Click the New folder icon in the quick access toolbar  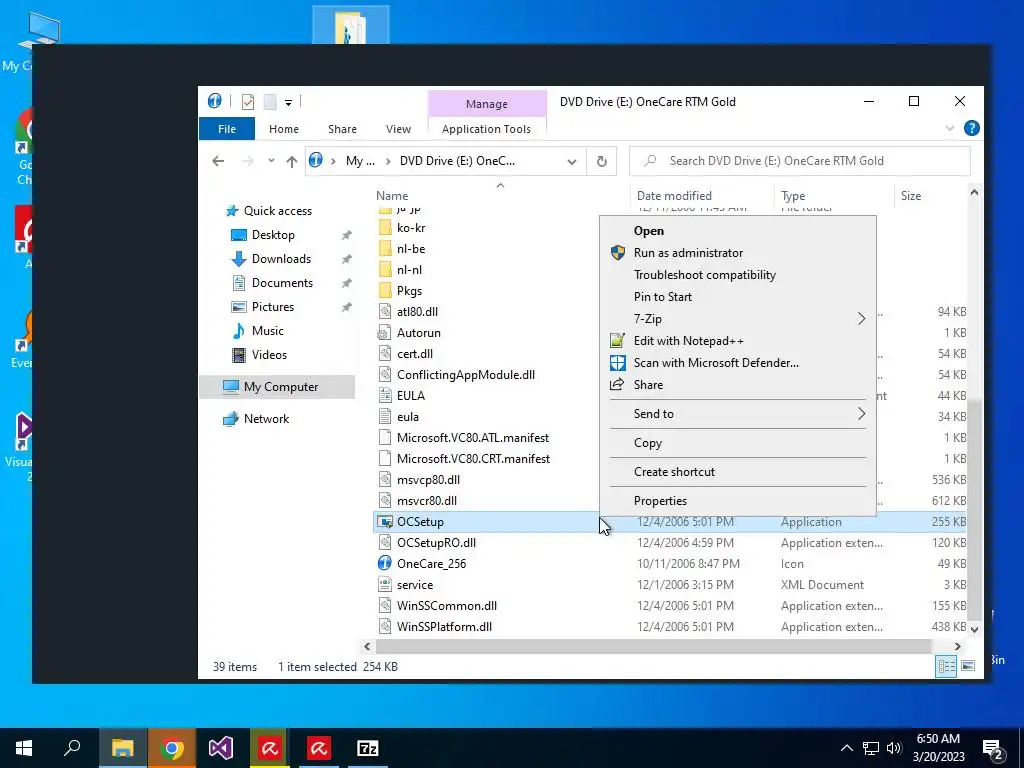(x=270, y=102)
